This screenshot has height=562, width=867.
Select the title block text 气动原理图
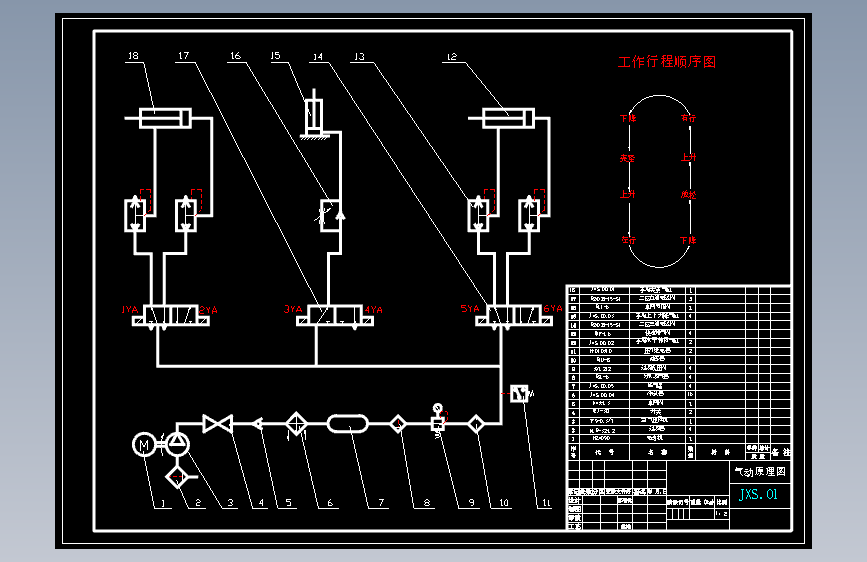pos(760,471)
